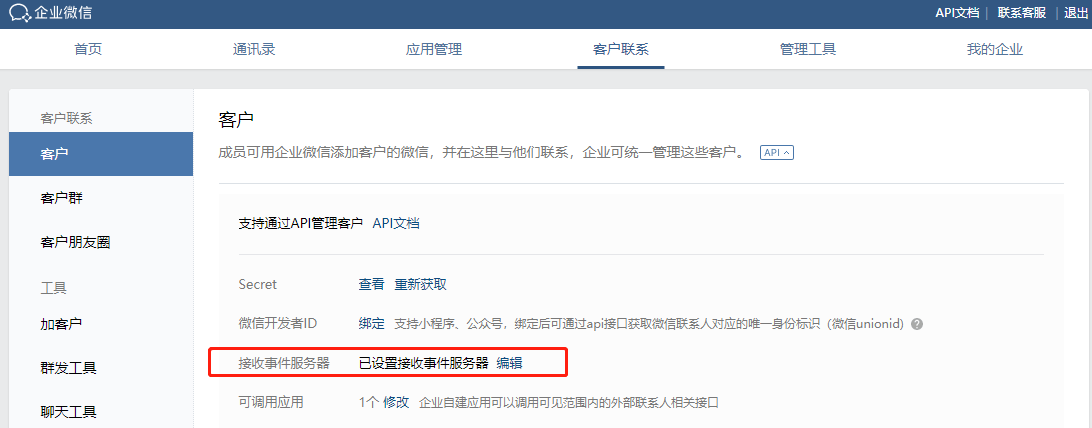
Task: Click 退出 to log out
Action: (1077, 13)
